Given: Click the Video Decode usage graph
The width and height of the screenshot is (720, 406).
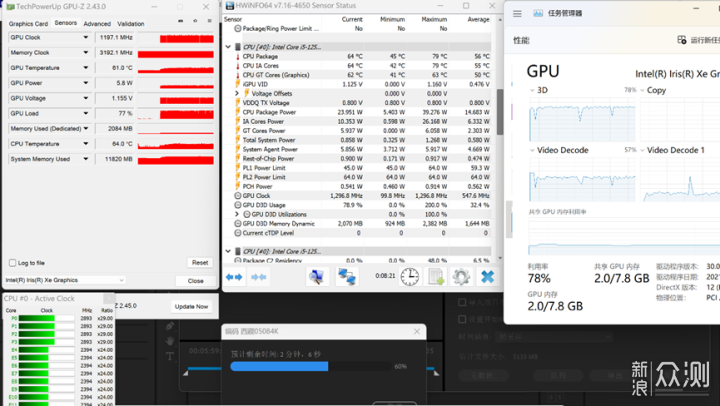Looking at the screenshot, I should point(582,179).
